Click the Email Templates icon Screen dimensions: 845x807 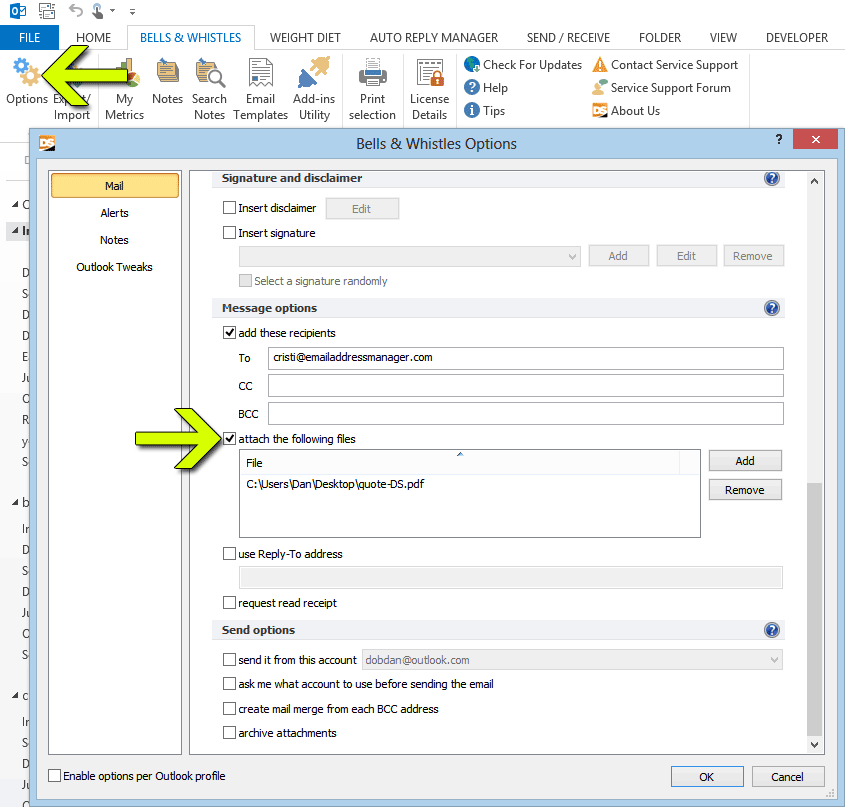pos(260,85)
